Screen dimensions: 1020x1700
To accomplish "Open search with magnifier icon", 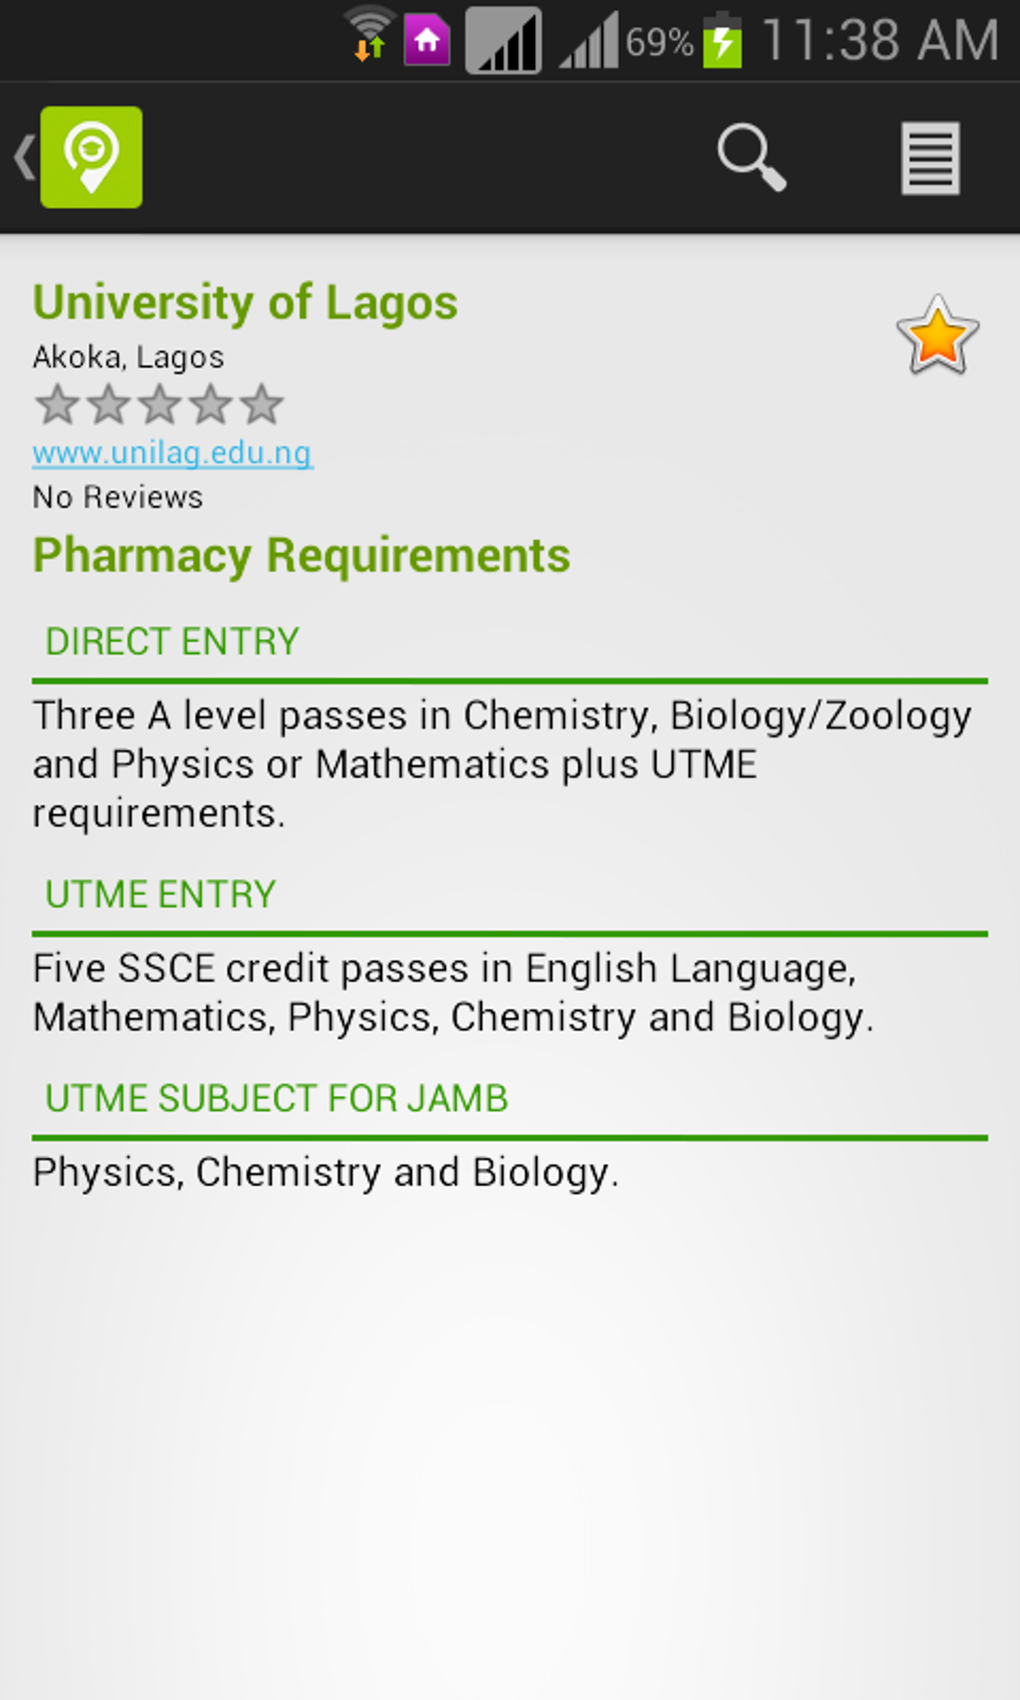I will pyautogui.click(x=751, y=157).
